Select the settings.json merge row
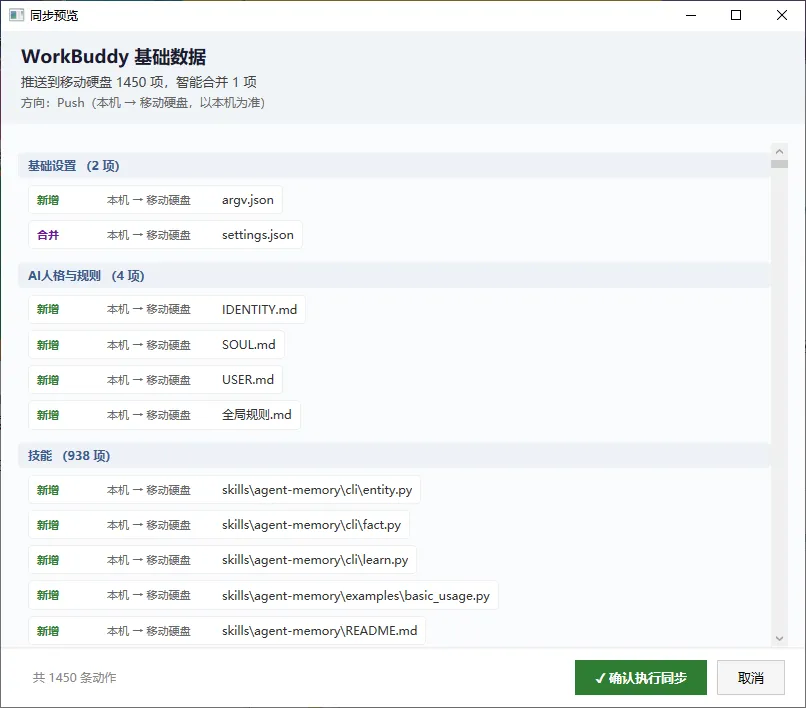806x708 pixels. (x=165, y=235)
